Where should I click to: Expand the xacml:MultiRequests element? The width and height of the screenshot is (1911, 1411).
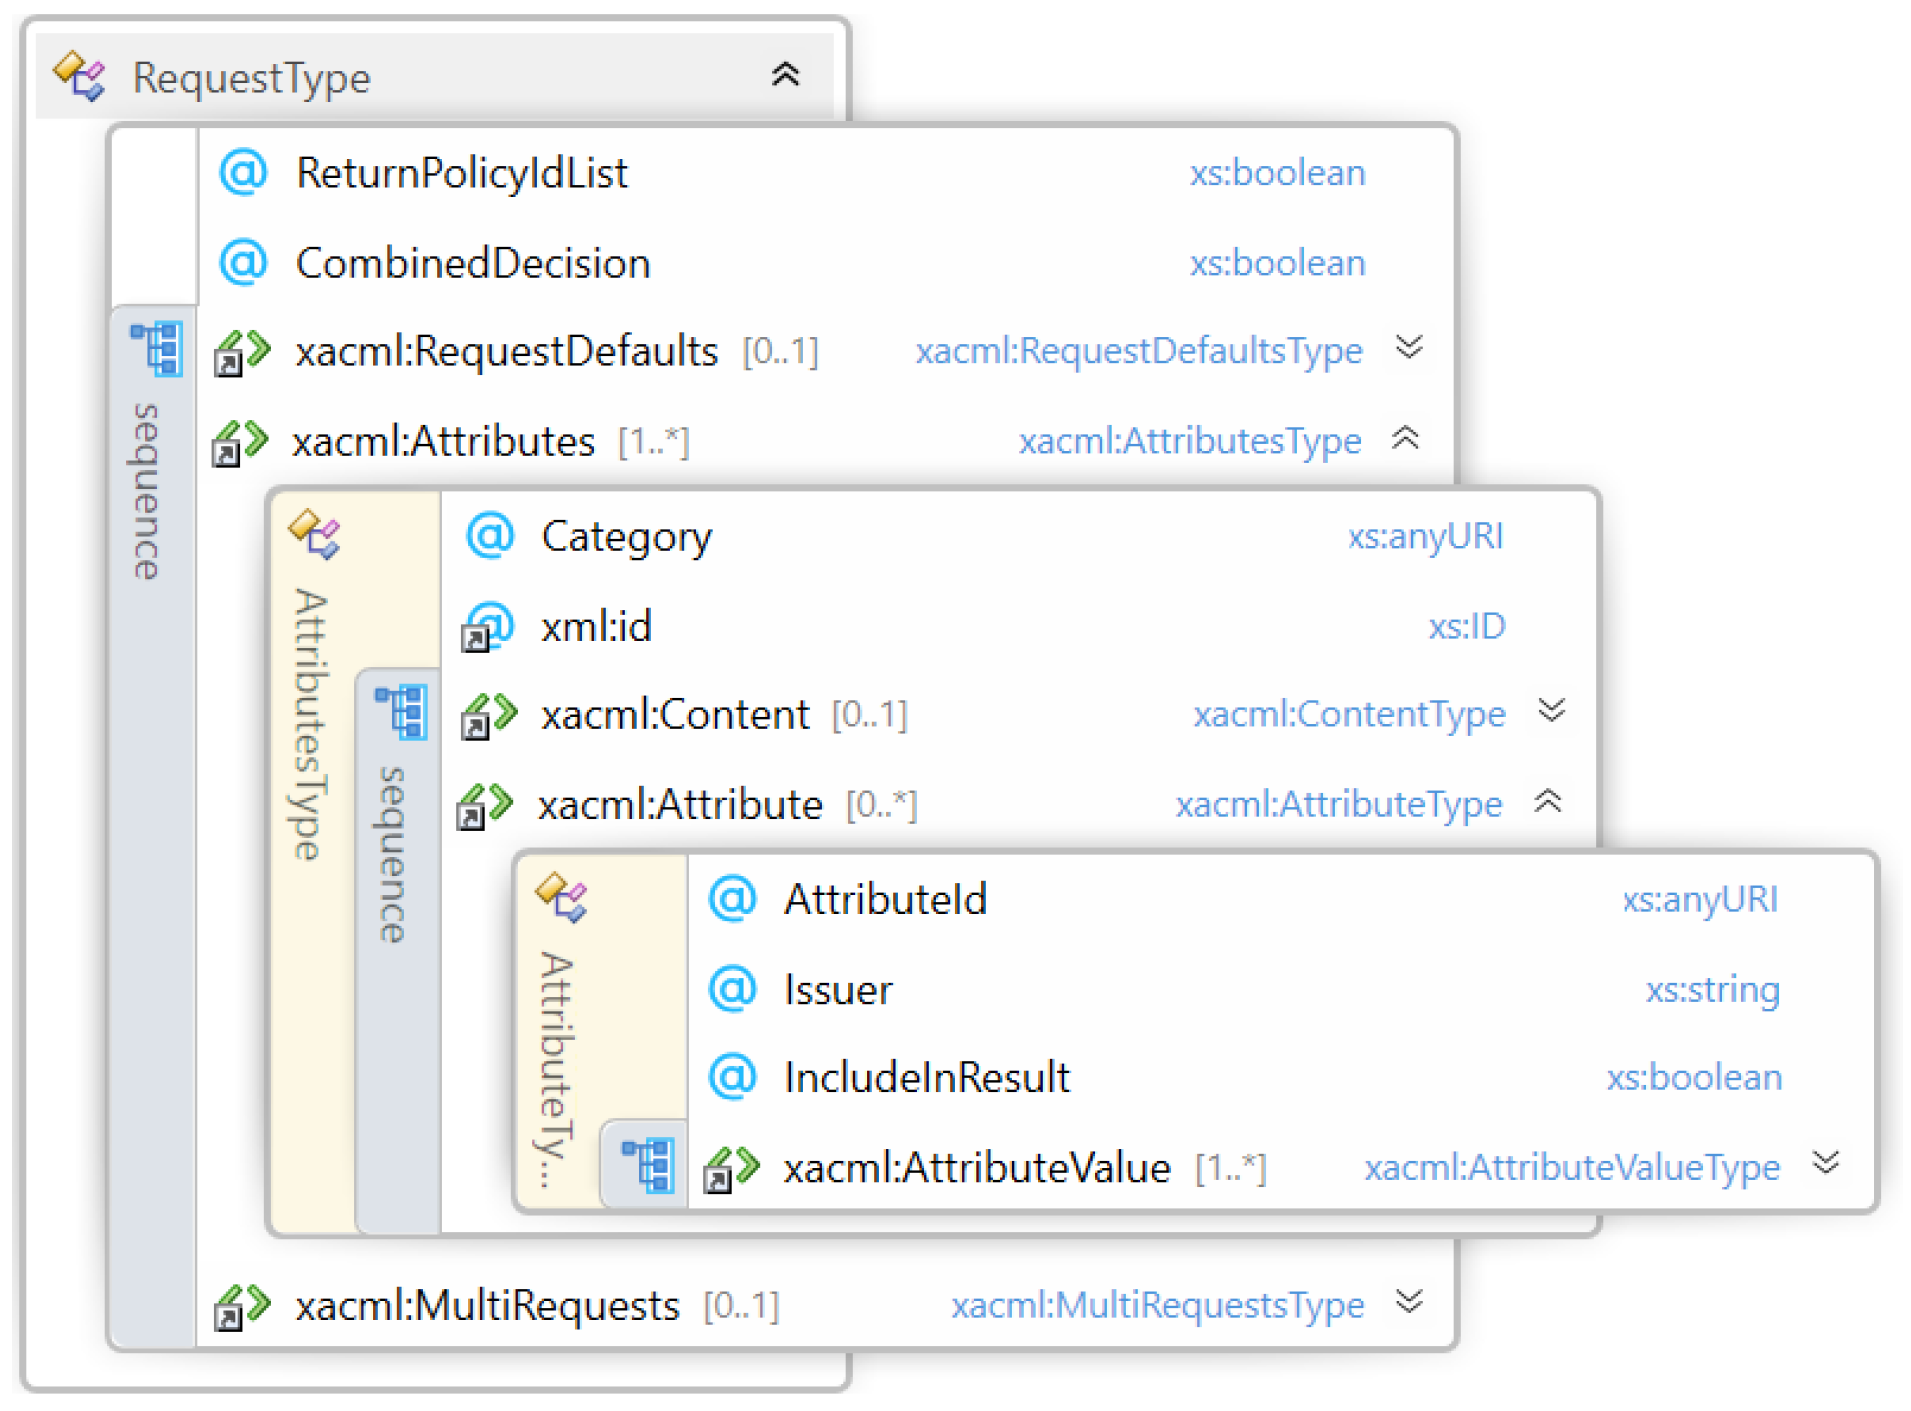coord(1409,1301)
